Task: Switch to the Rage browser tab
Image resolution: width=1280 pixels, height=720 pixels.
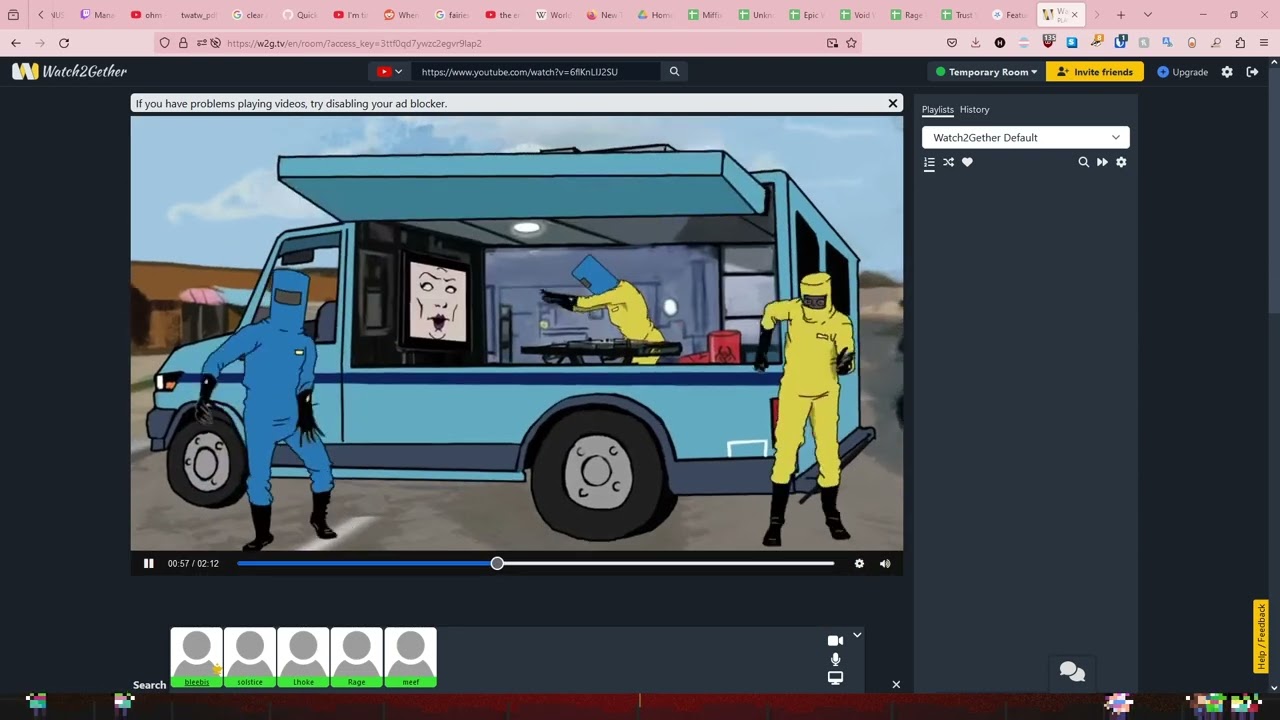Action: 908,15
